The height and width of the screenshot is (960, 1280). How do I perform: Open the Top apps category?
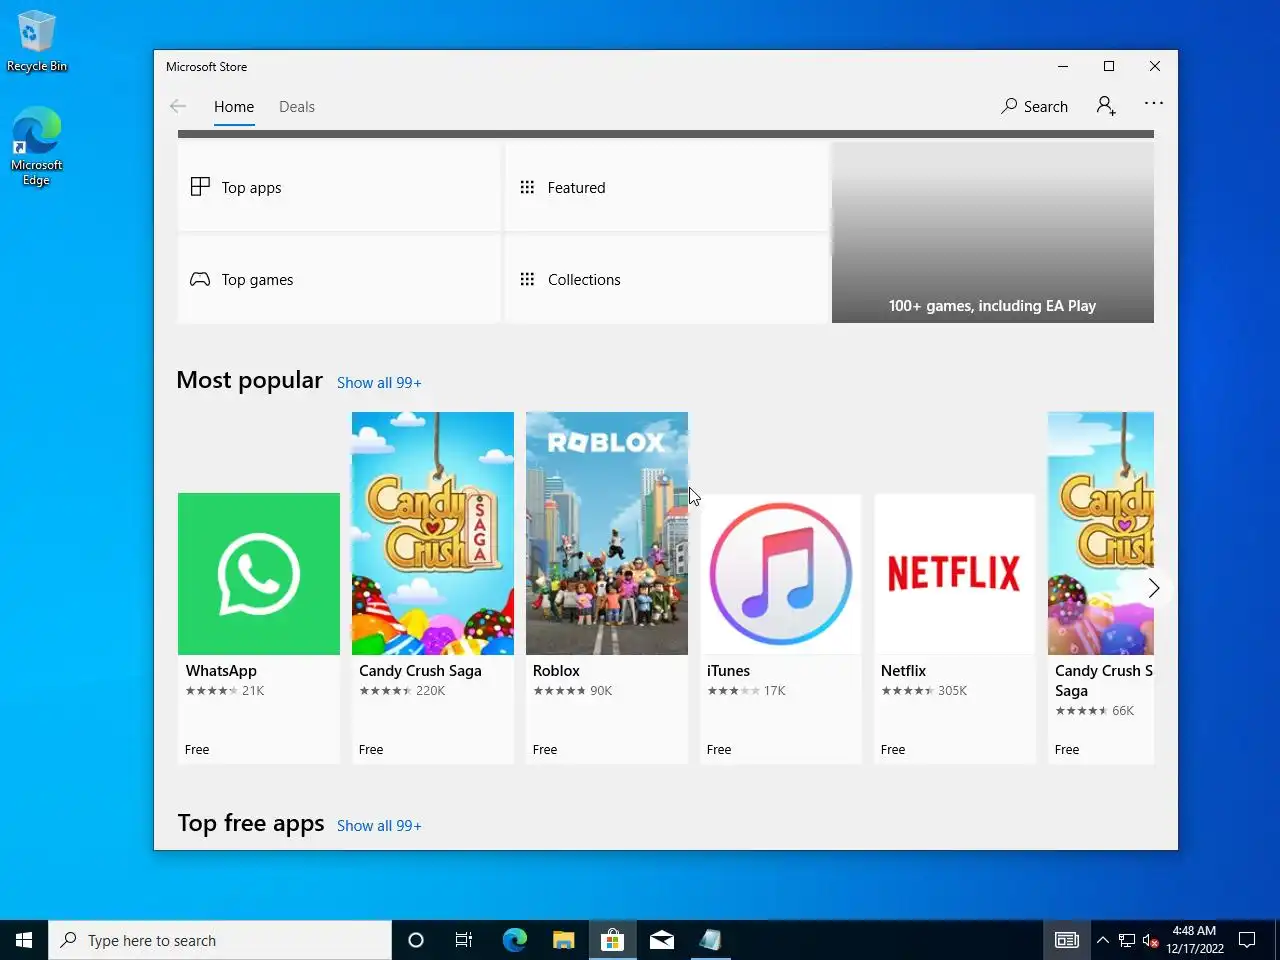[x=339, y=187]
